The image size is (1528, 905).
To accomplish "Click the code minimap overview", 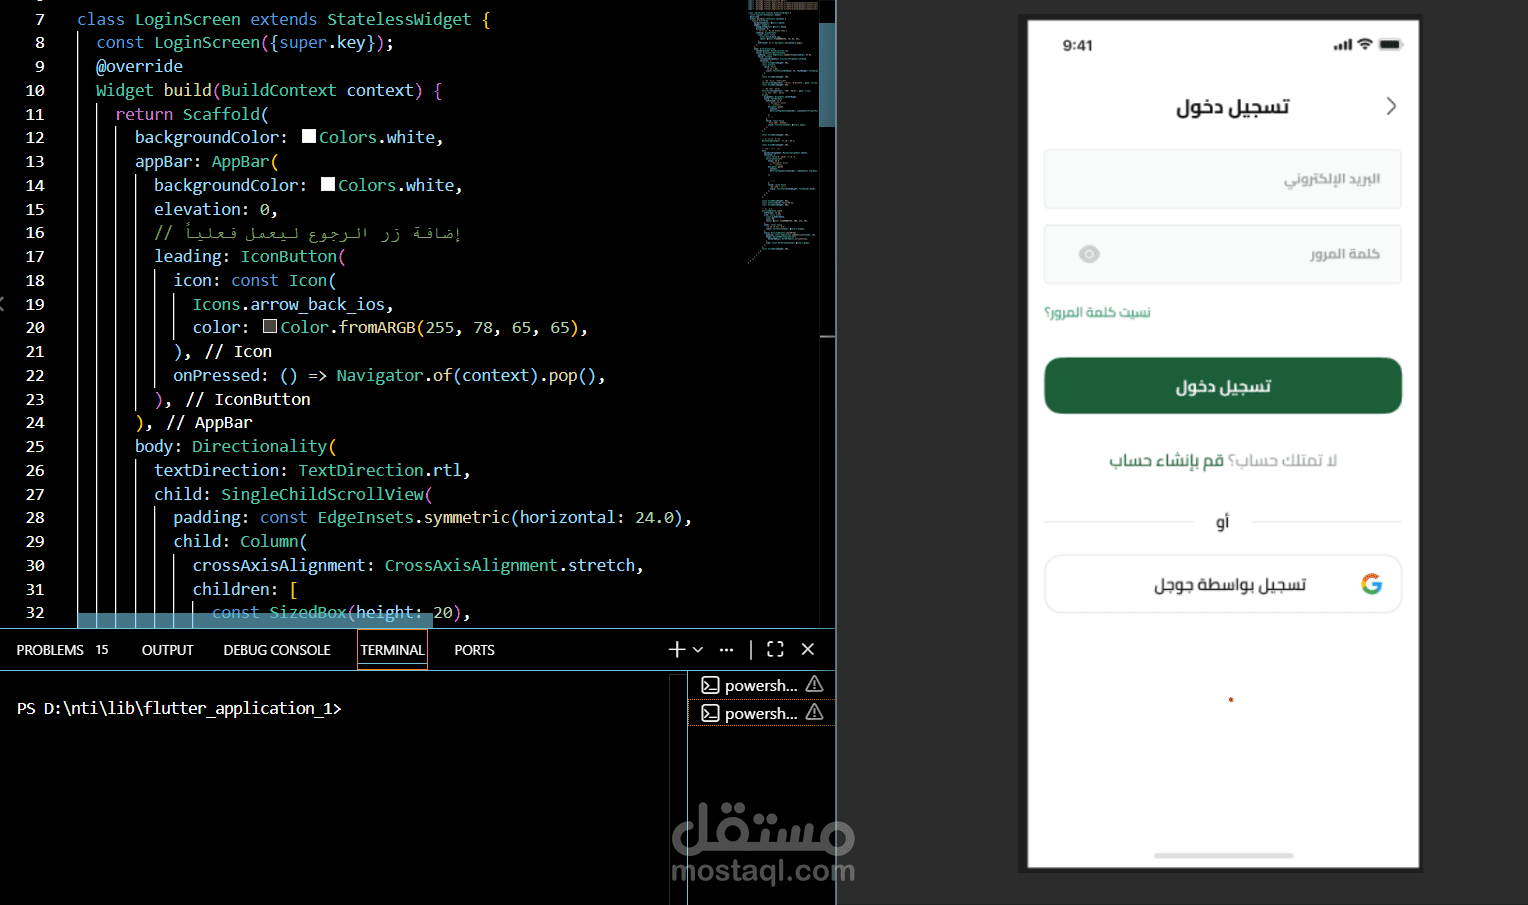I will click(x=783, y=130).
